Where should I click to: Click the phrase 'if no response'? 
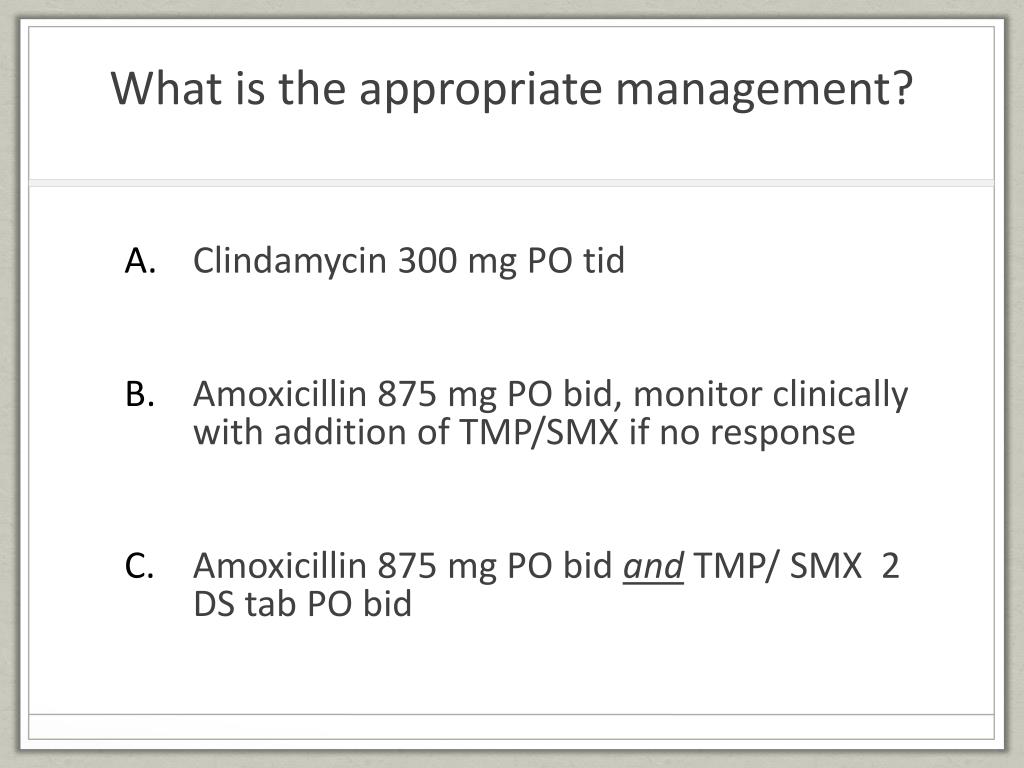(742, 432)
